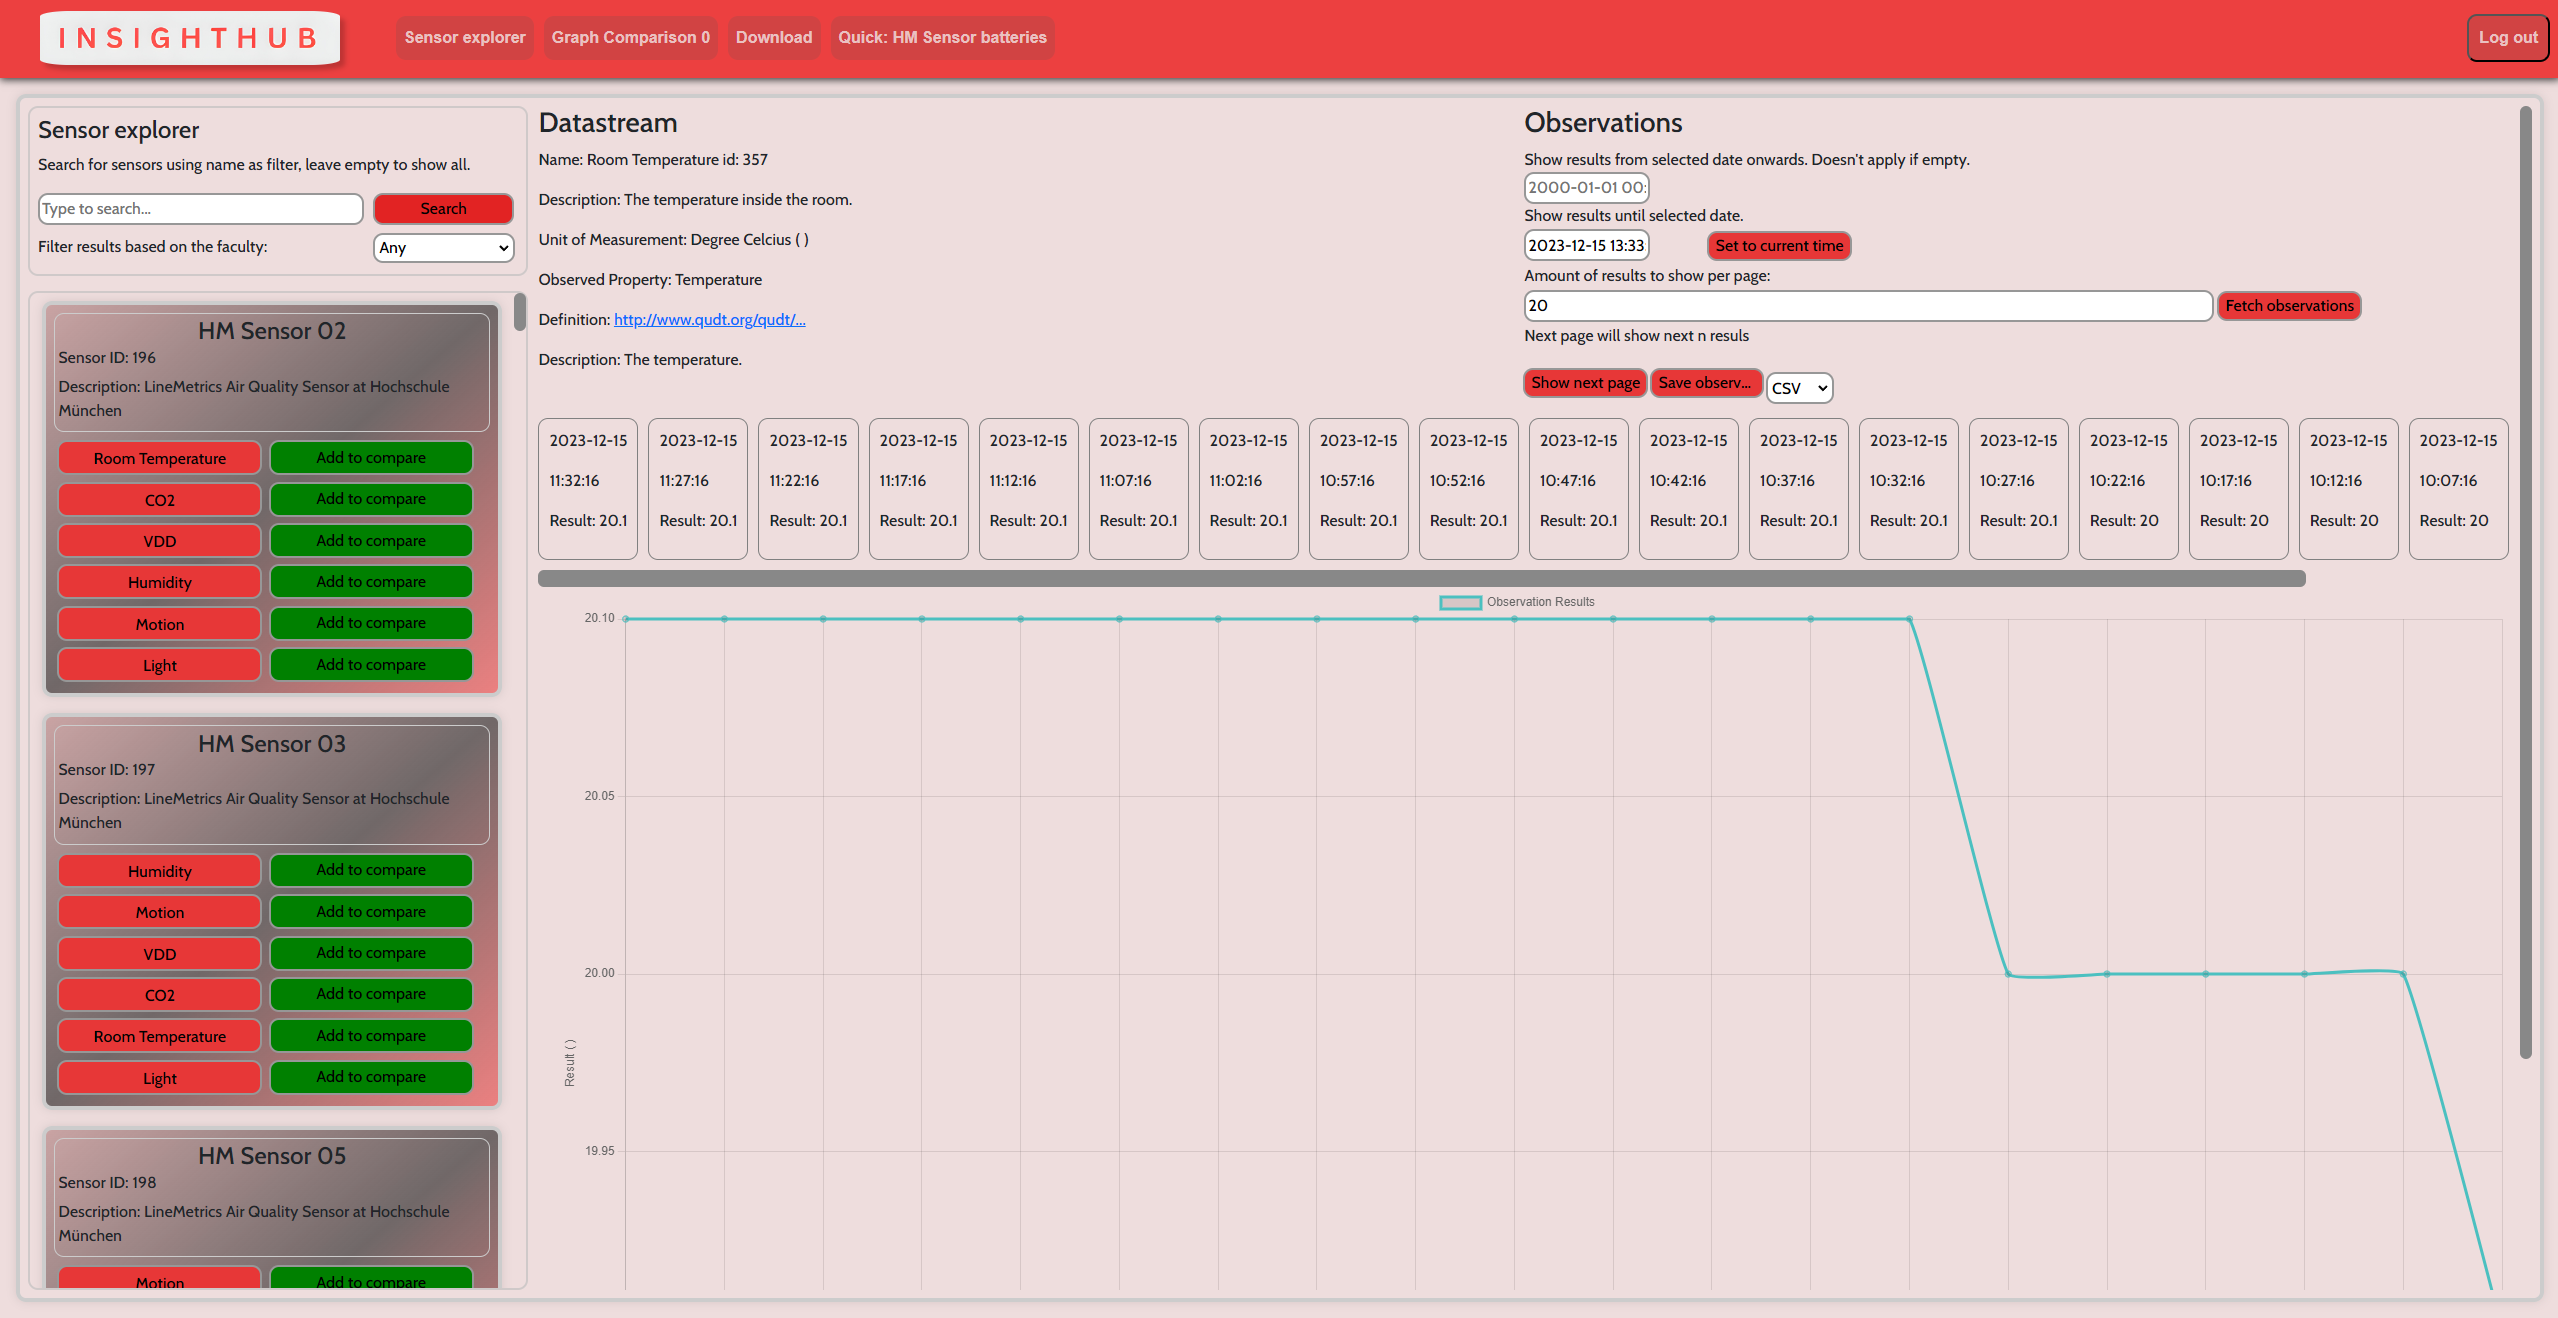The image size is (2558, 1318).
Task: Click the INSIGHTHUB logo
Action: (x=189, y=38)
